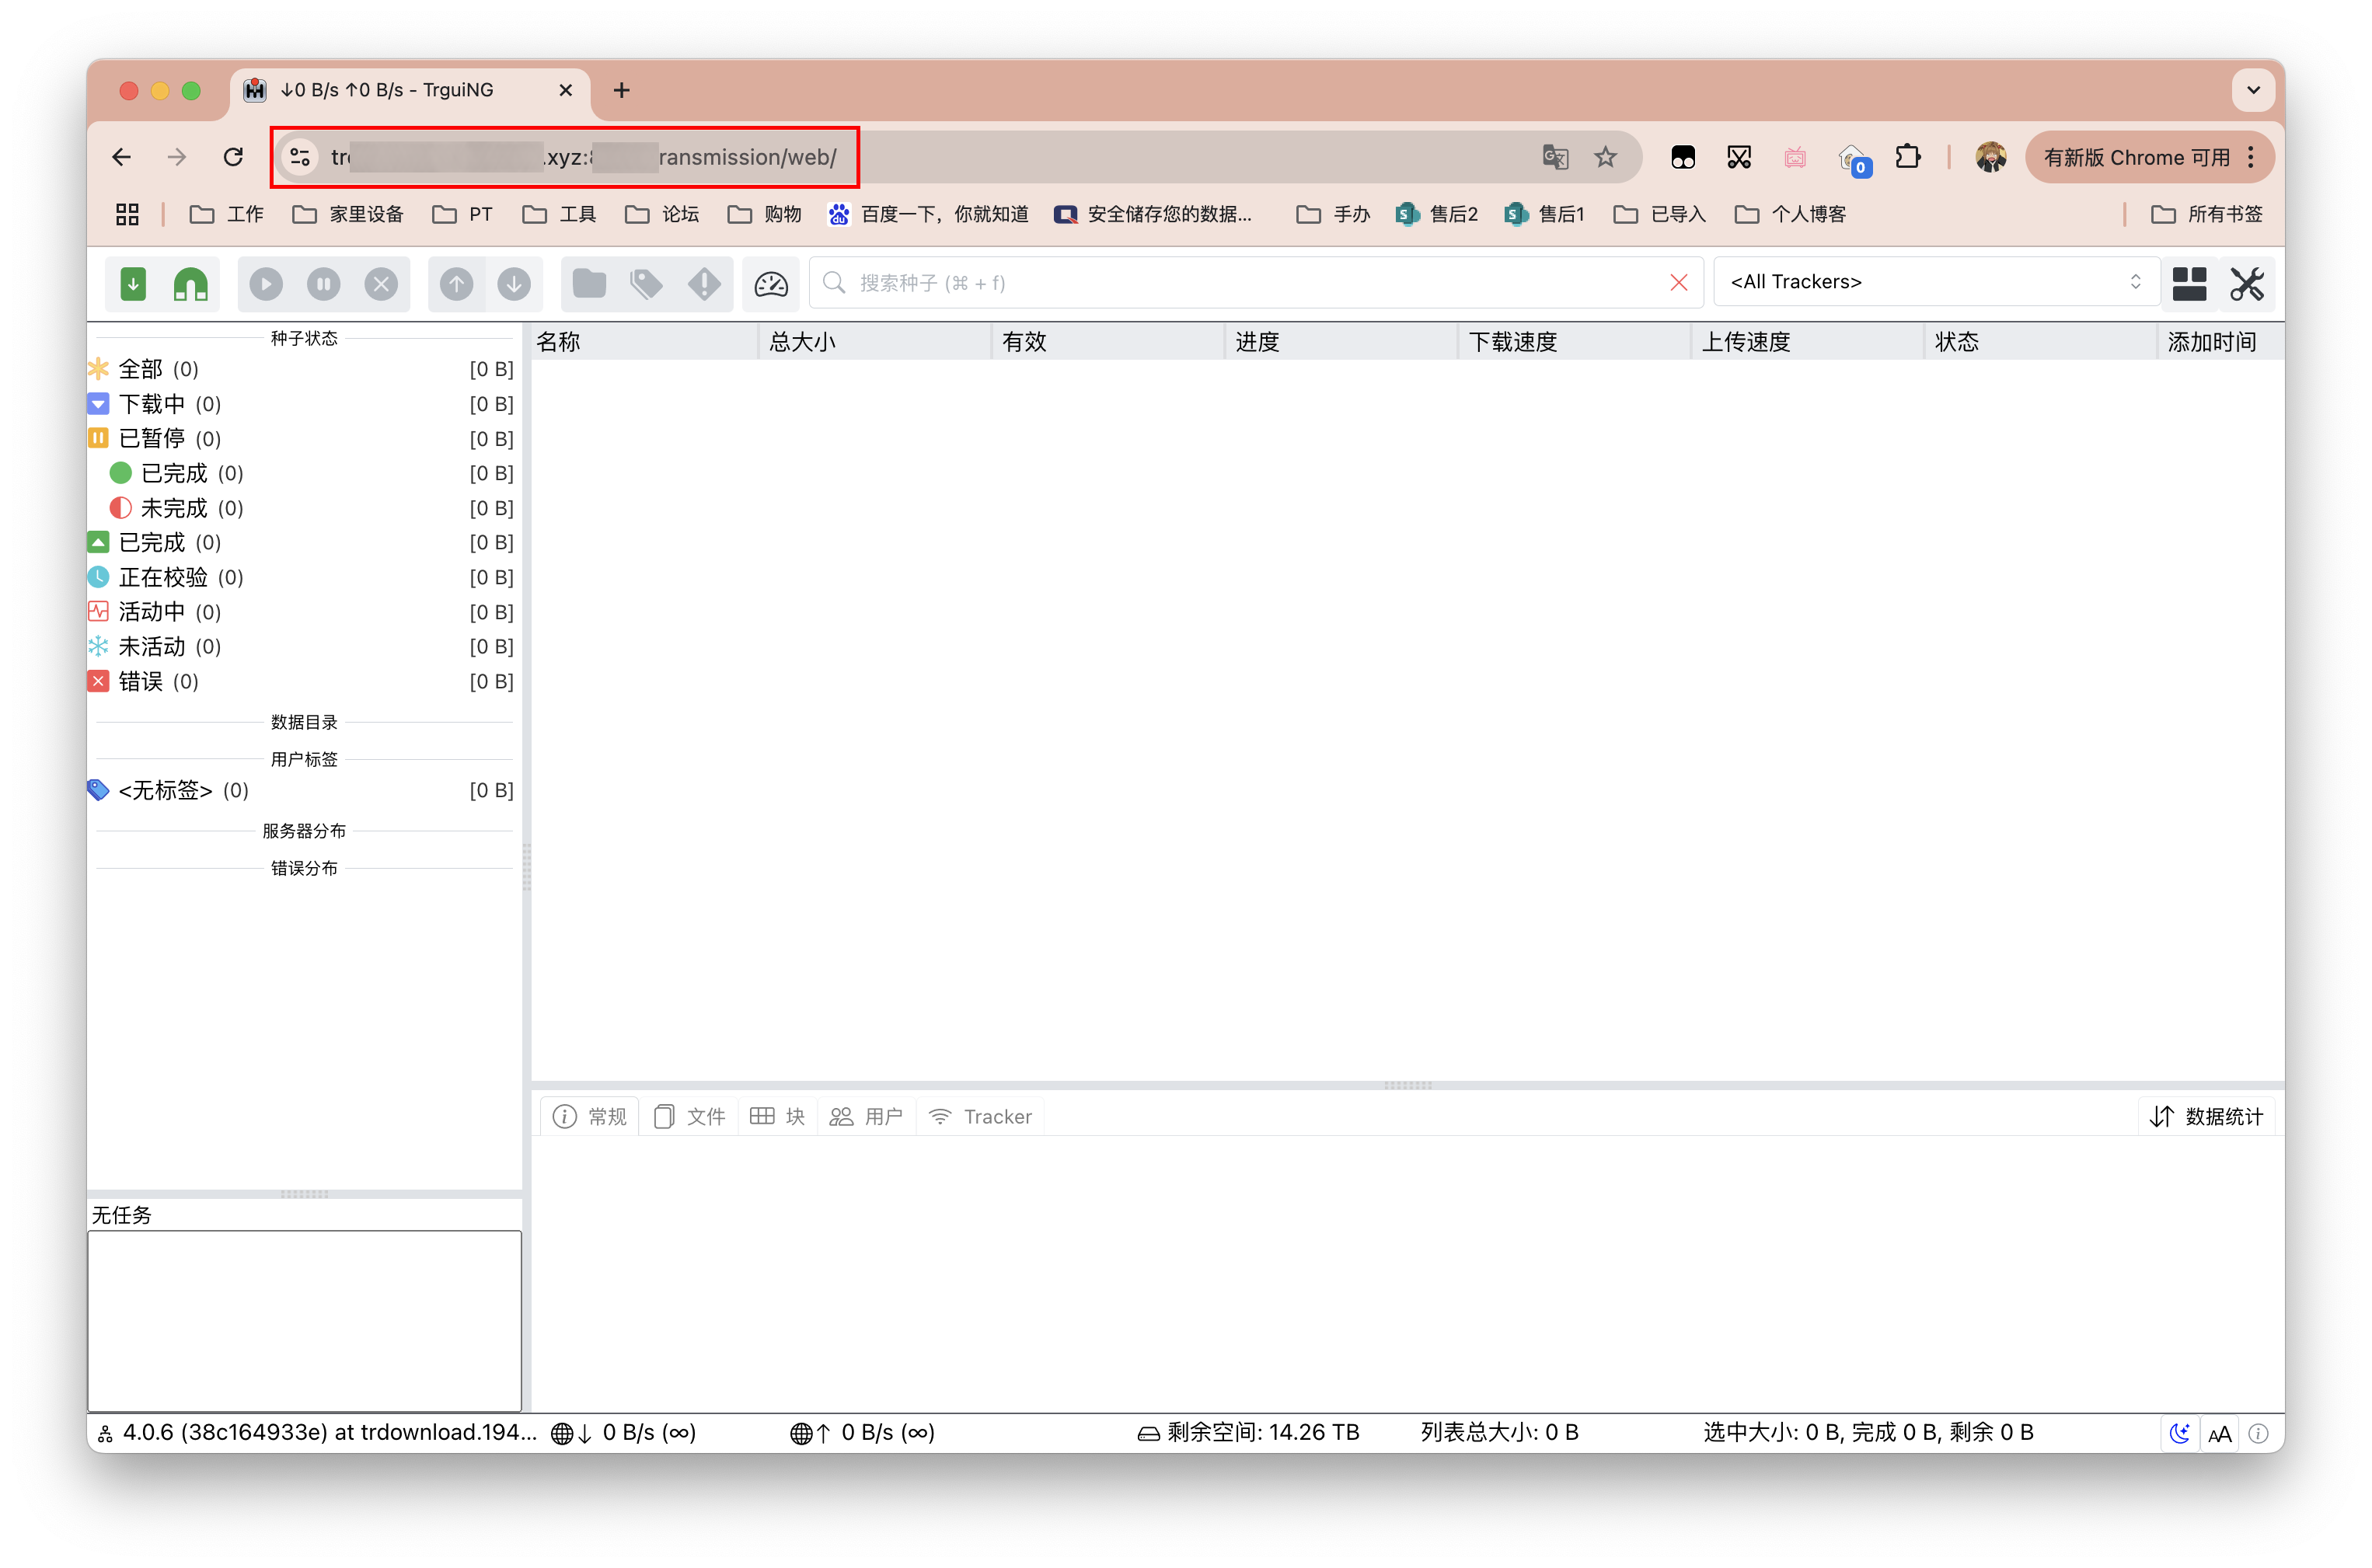
Task: Select <无标签> tag filter
Action: pos(302,790)
